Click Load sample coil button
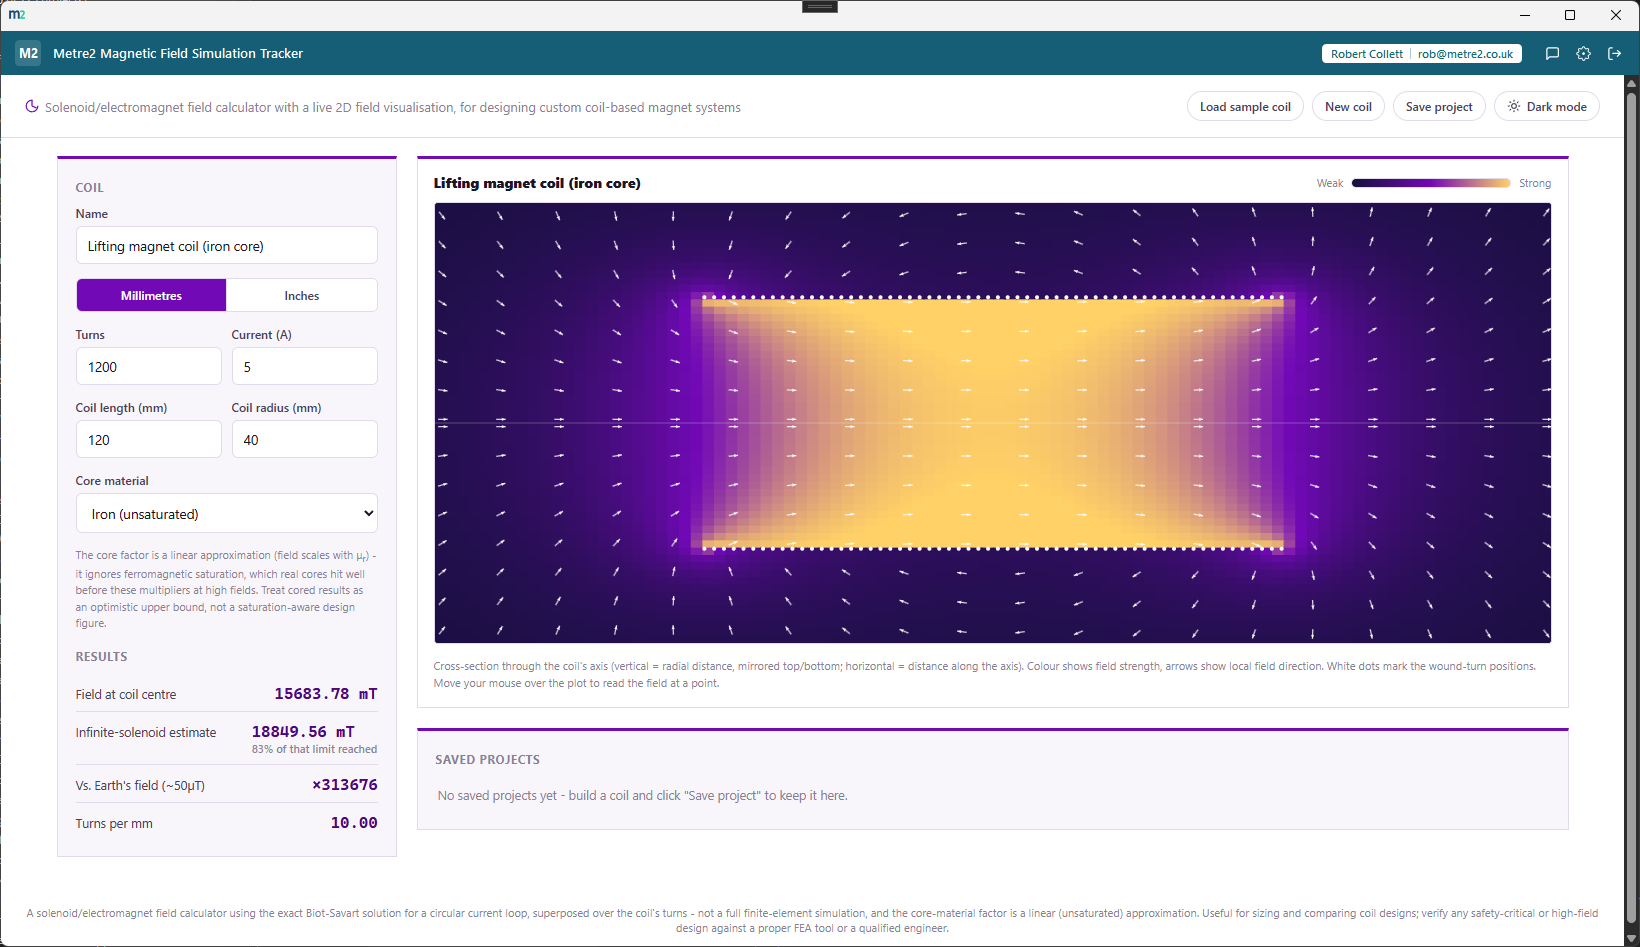 coord(1245,107)
